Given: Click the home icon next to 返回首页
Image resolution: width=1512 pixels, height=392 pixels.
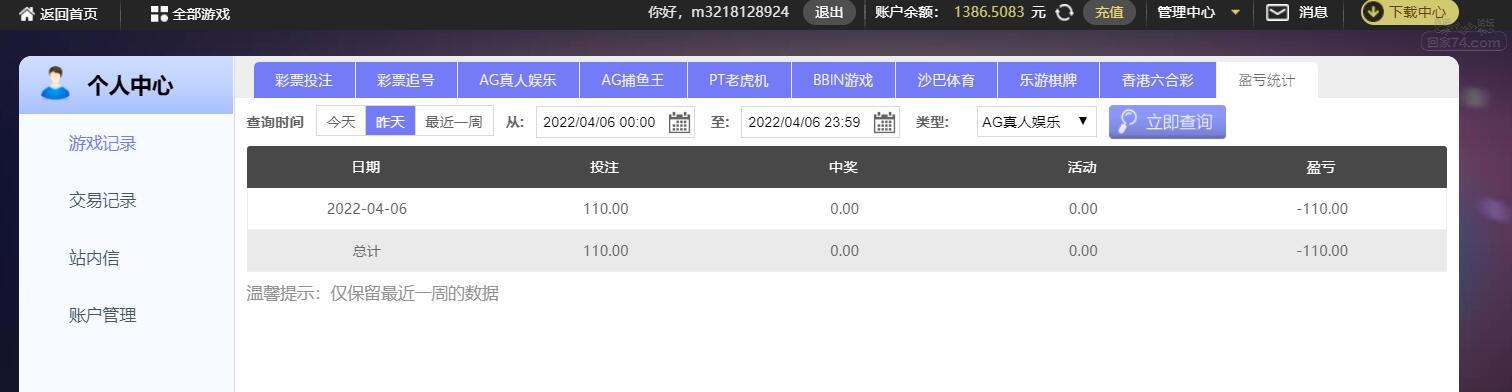Looking at the screenshot, I should (27, 13).
